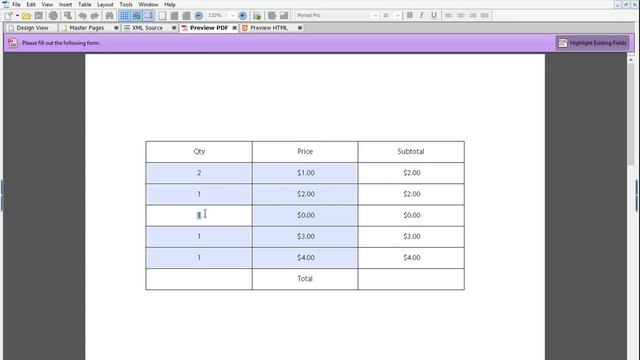This screenshot has height=360, width=640.
Task: Click the $1.00 Price field
Action: coord(305,173)
